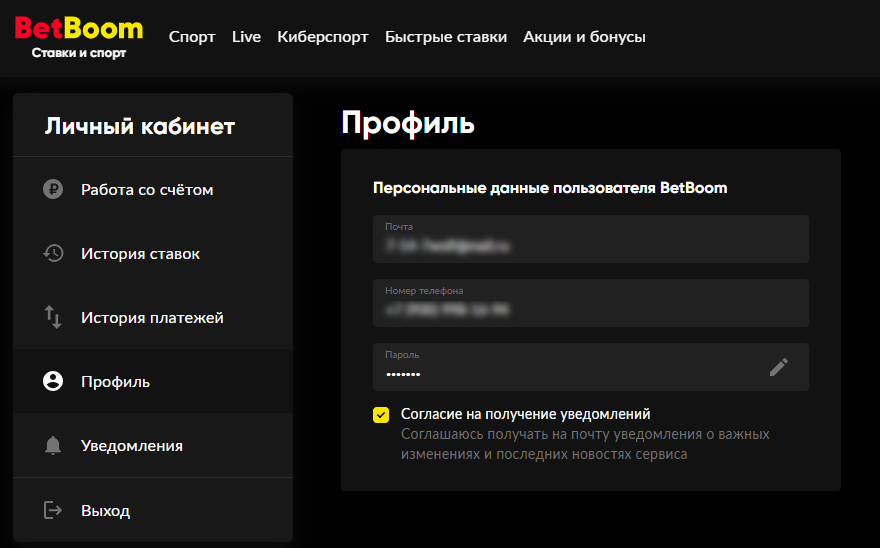Click the Соглашаюсь получать на почту description text
The height and width of the screenshot is (548, 880).
pyautogui.click(x=585, y=444)
